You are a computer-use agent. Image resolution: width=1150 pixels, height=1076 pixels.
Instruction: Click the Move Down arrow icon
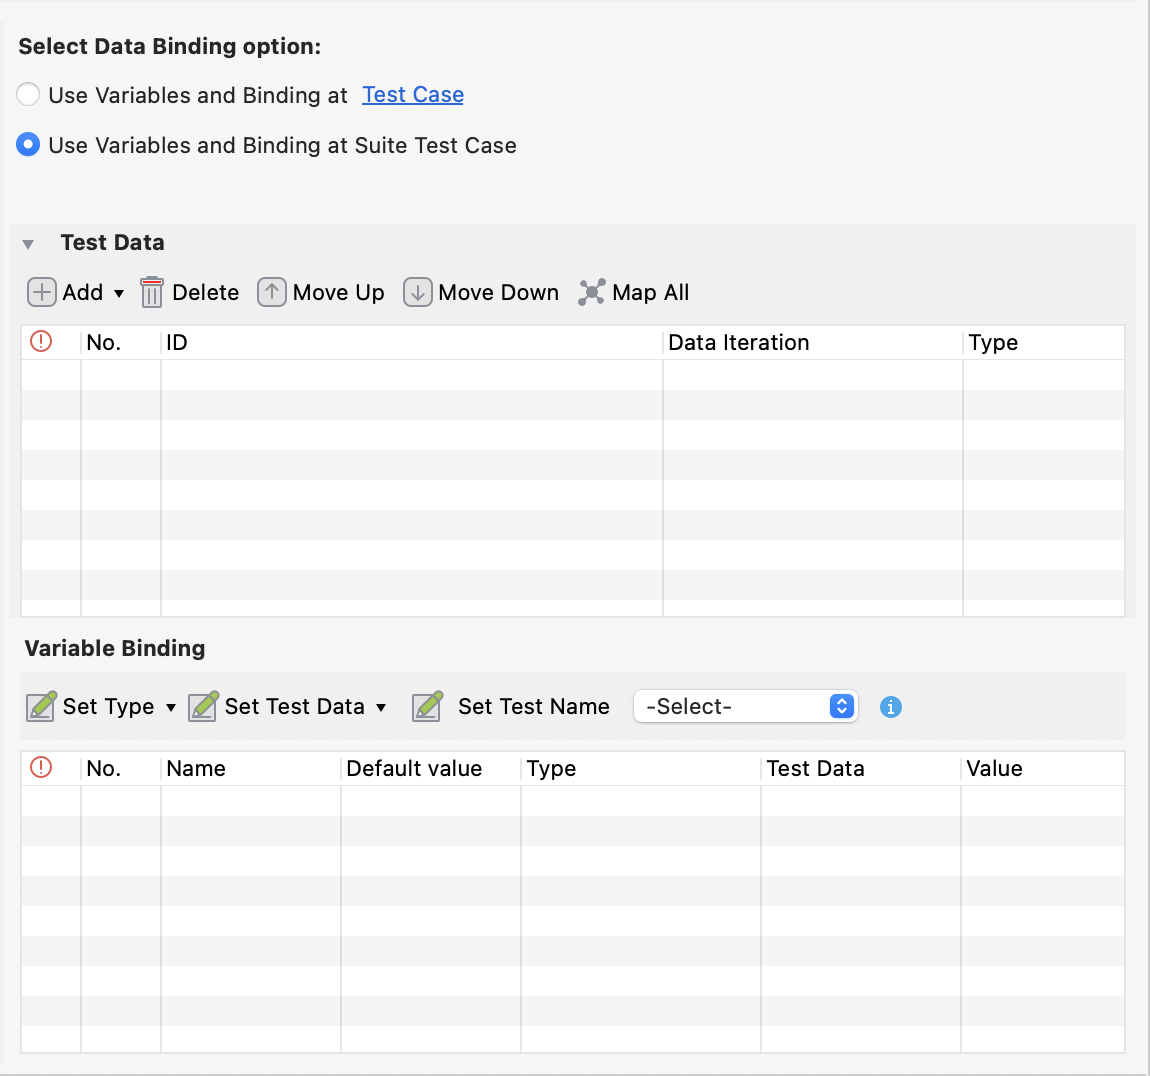point(417,292)
